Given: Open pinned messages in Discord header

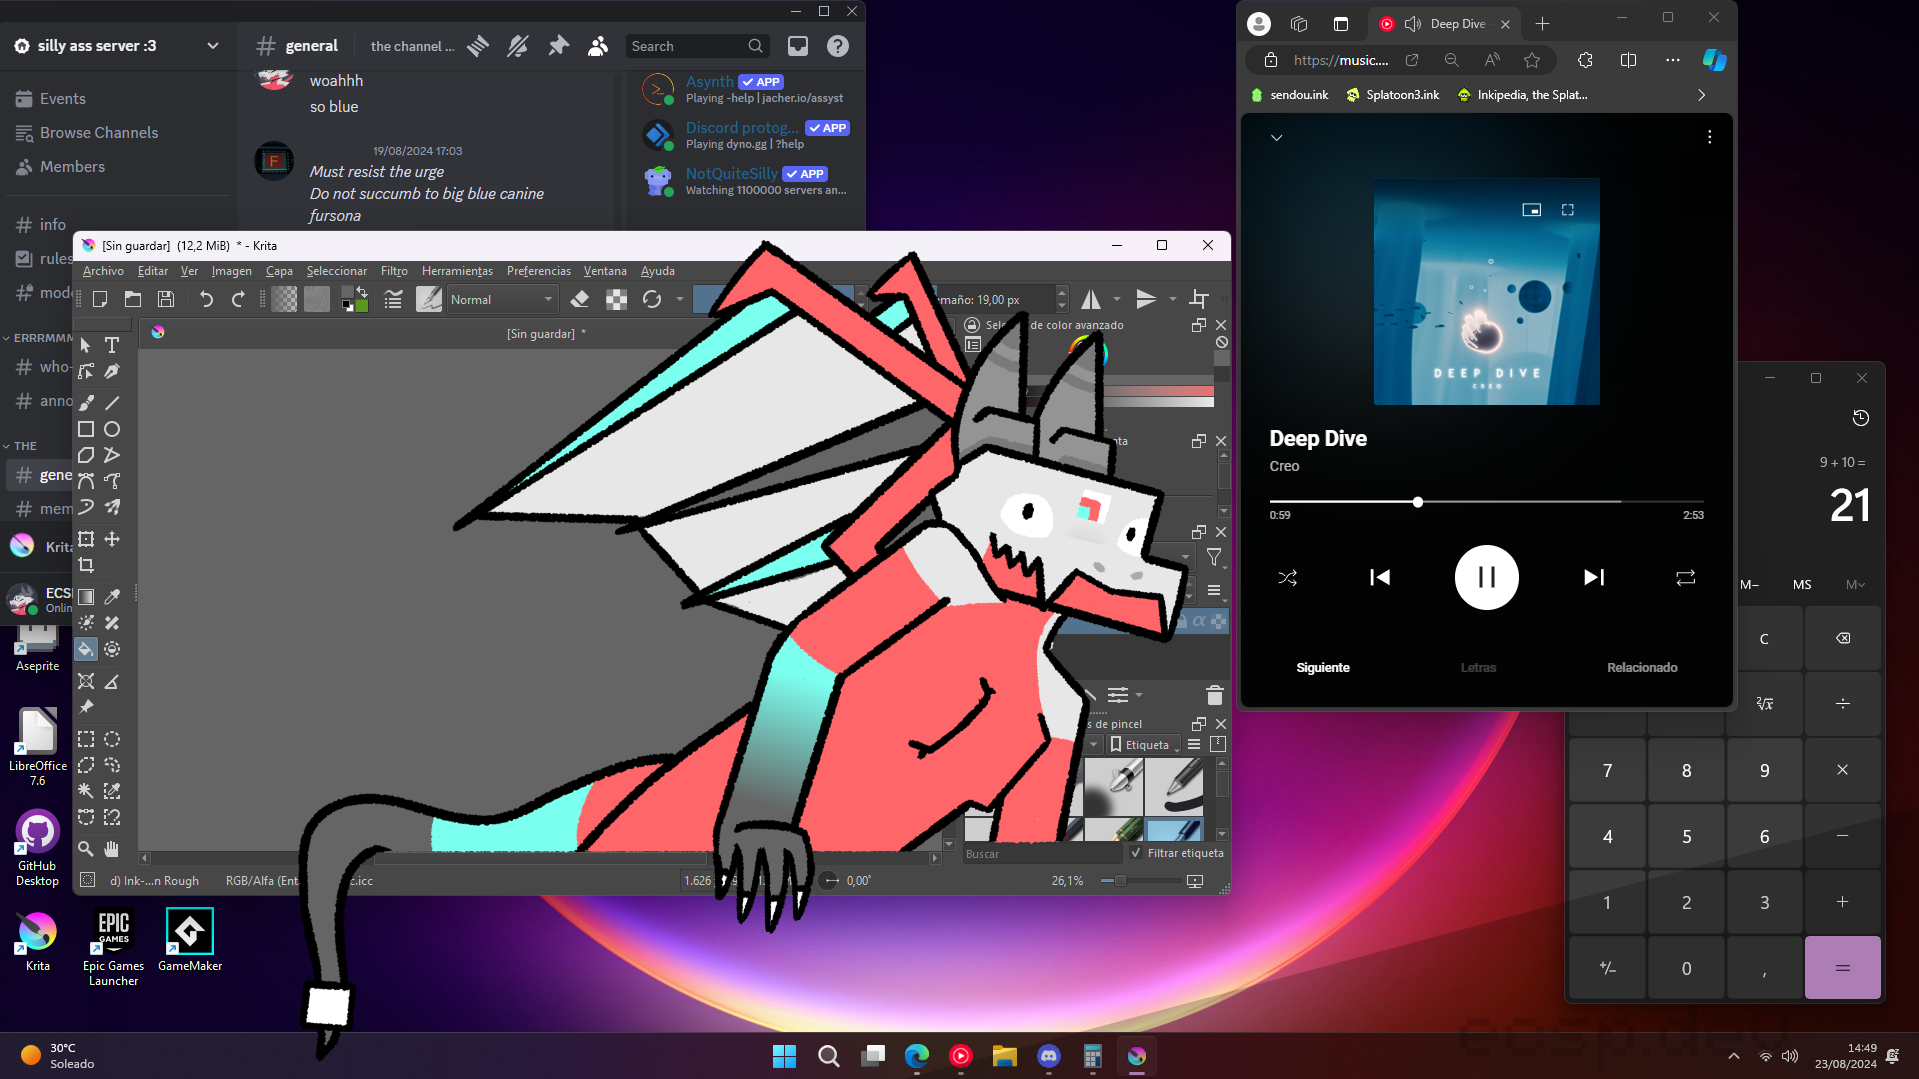Looking at the screenshot, I should click(558, 46).
